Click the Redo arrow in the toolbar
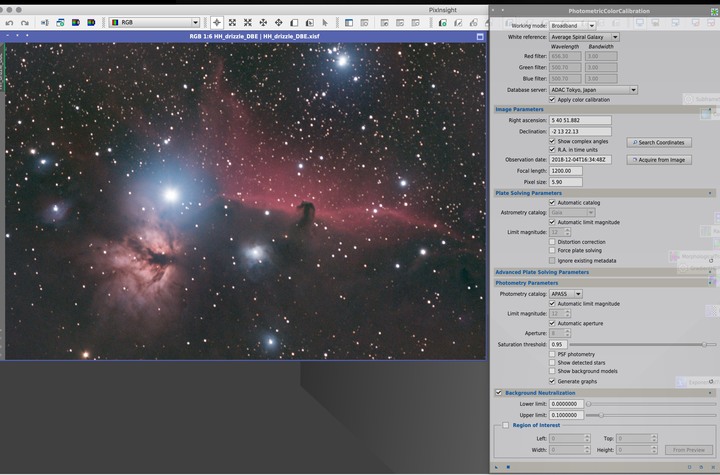This screenshot has width=720, height=475. pos(25,22)
